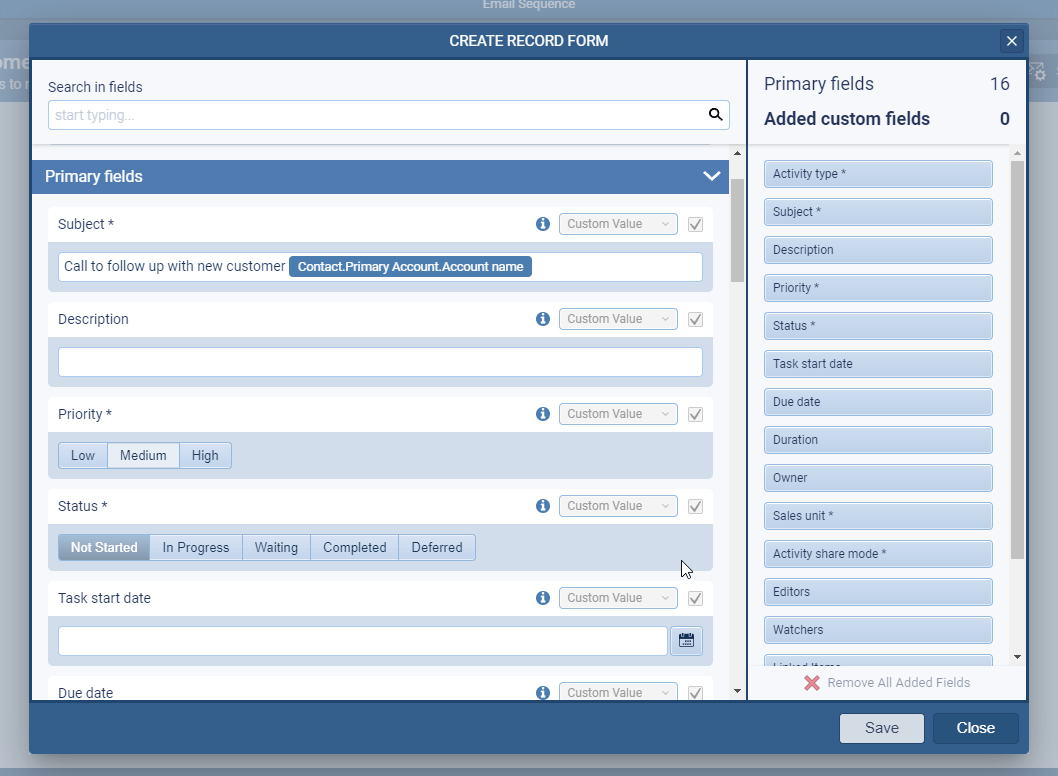Click the info icon next to Status
This screenshot has width=1058, height=776.
click(x=543, y=506)
